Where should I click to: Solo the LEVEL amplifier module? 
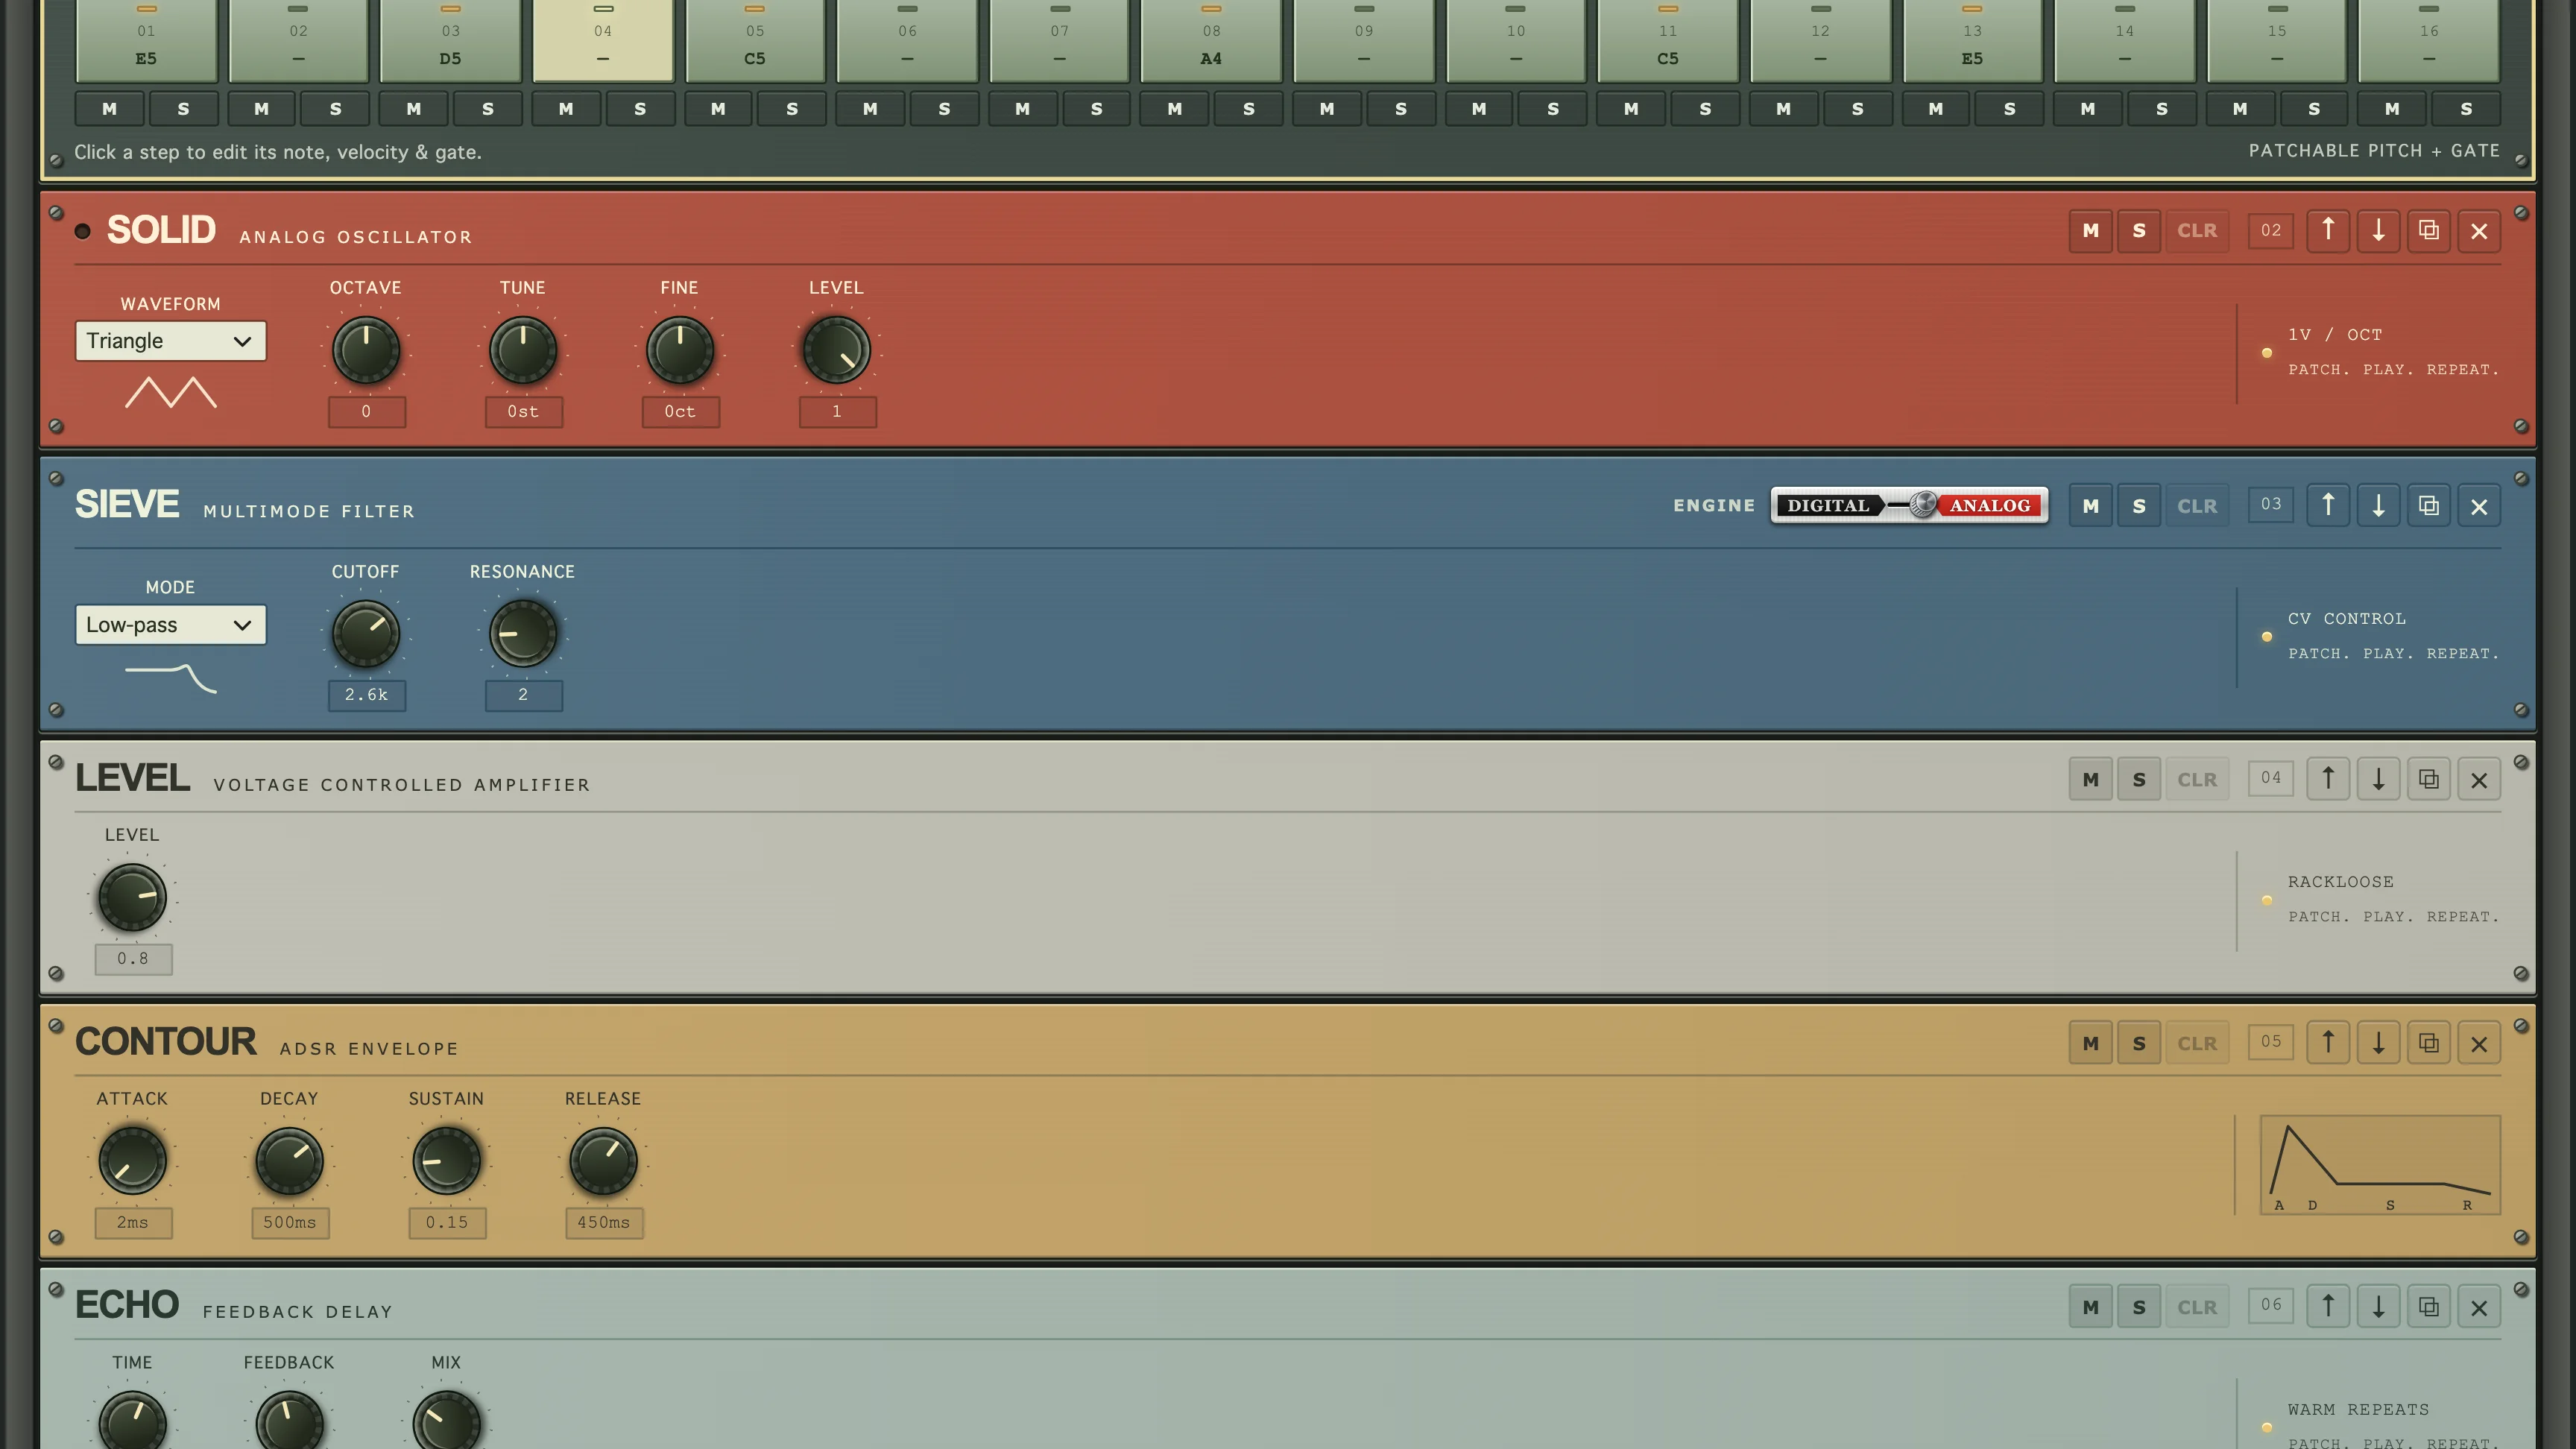coord(2139,779)
